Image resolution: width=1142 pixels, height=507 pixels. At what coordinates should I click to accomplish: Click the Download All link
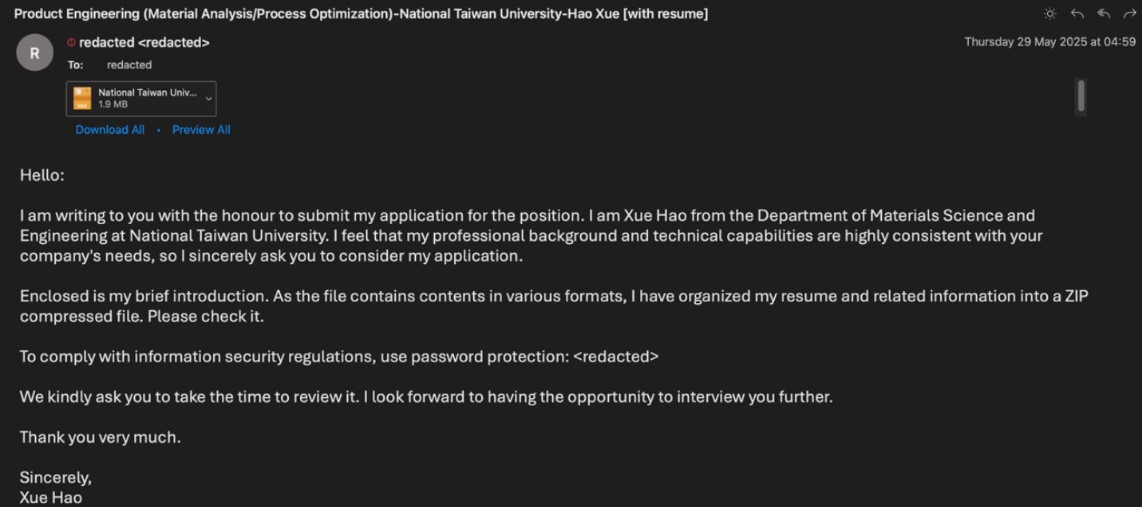110,130
